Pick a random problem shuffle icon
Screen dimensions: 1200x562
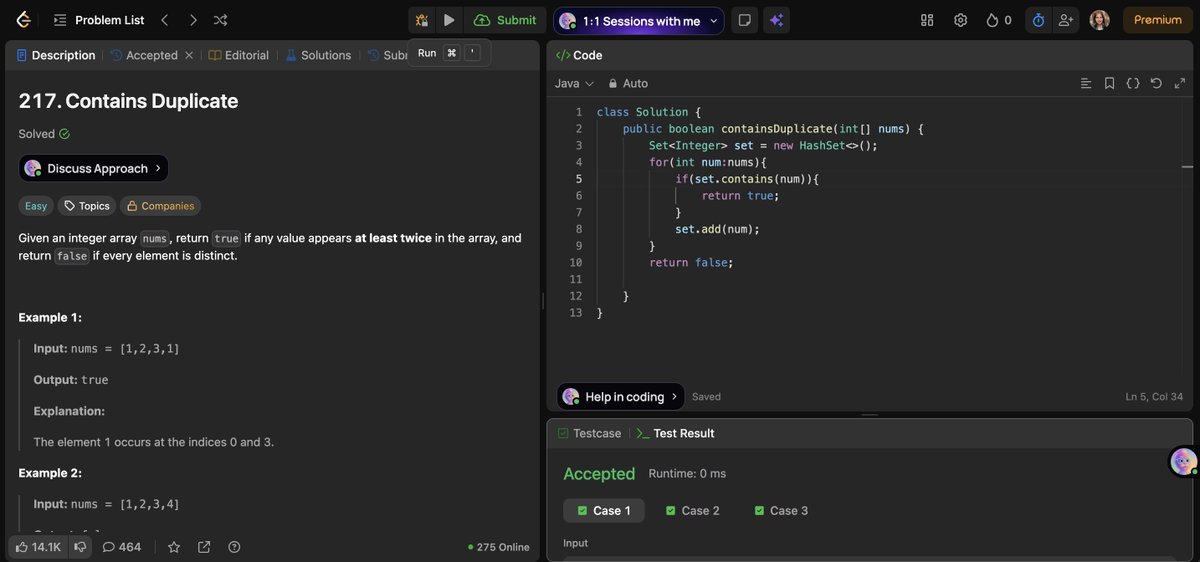coord(221,20)
